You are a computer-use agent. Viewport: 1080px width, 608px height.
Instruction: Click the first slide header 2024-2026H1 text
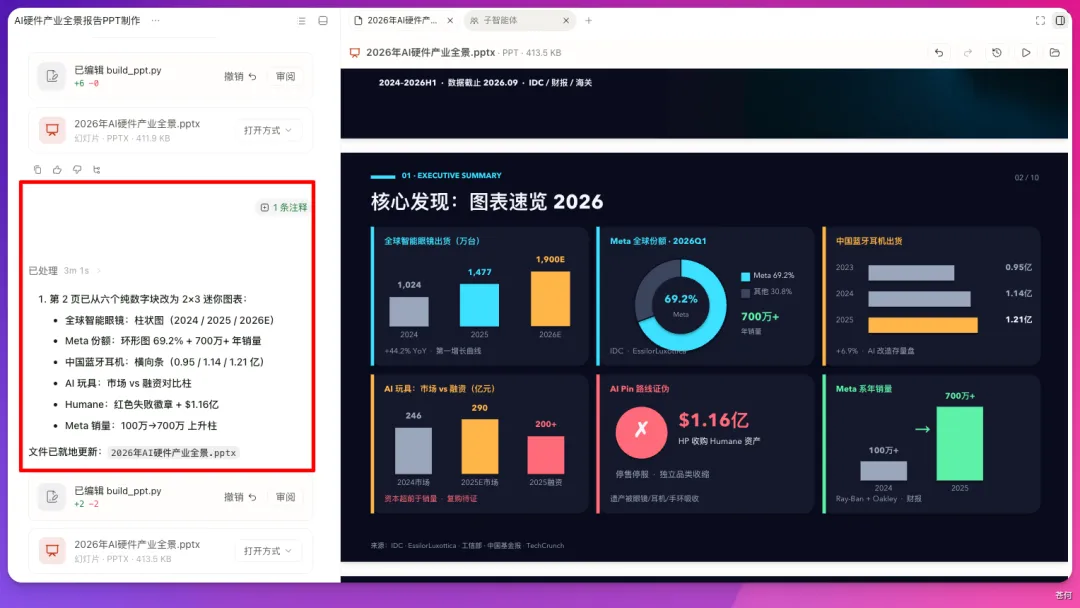pos(485,83)
